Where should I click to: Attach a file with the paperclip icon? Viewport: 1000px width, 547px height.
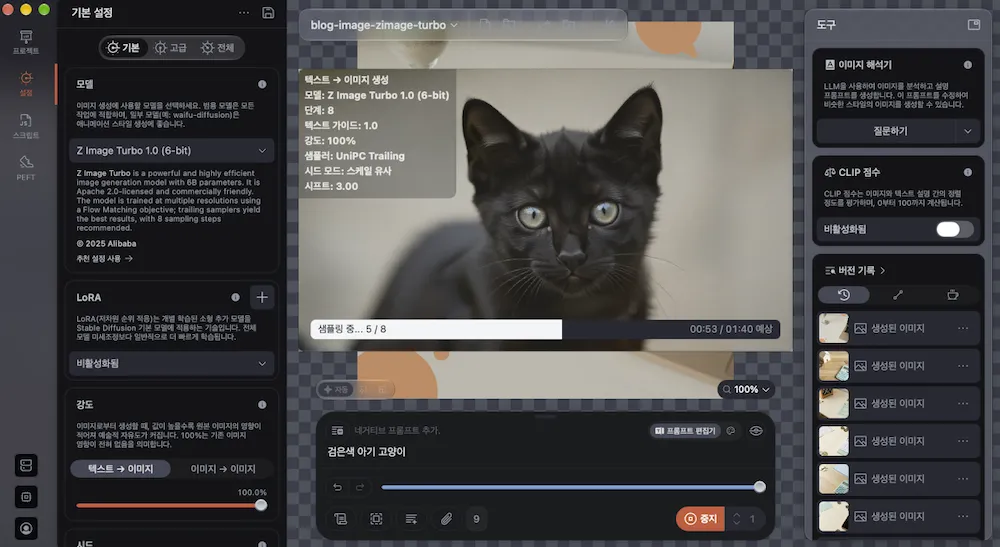[446, 519]
